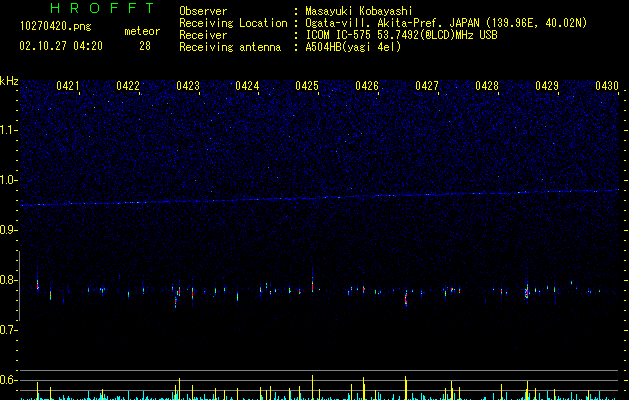Viewport: 629px width, 400px height.
Task: Click the 0429 time marker
Action: pyautogui.click(x=547, y=86)
